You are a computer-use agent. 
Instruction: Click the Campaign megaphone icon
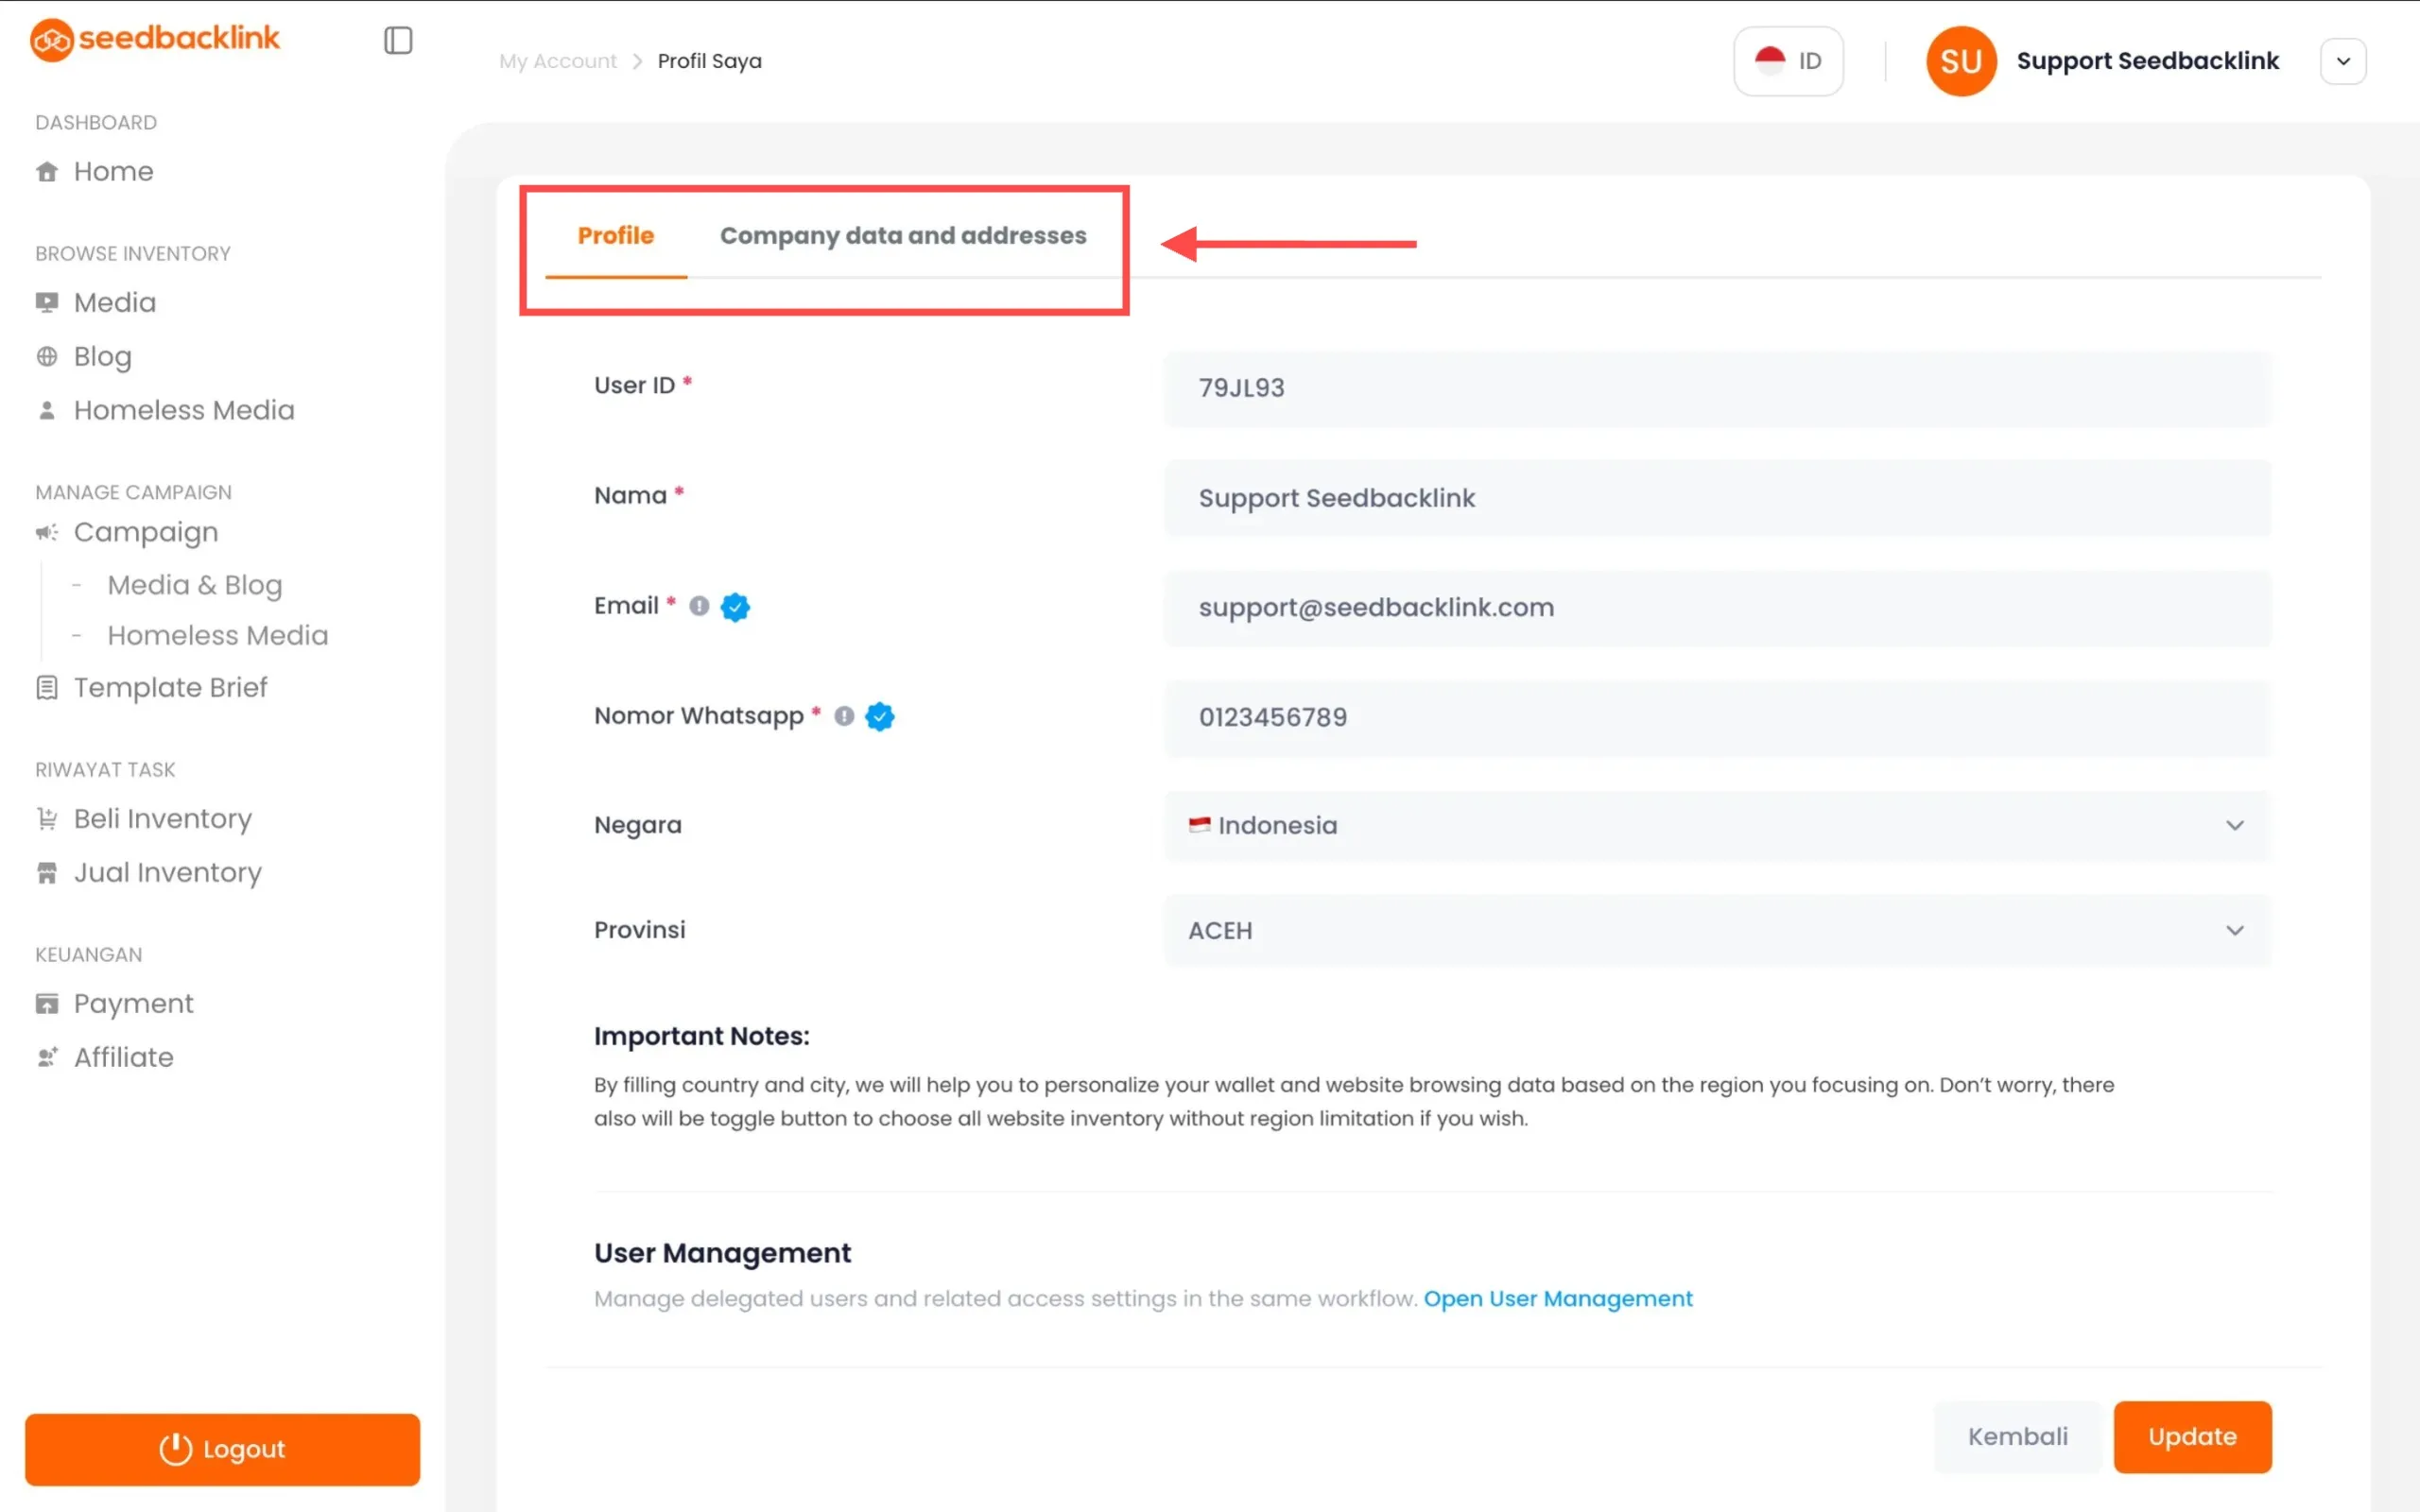[x=47, y=532]
